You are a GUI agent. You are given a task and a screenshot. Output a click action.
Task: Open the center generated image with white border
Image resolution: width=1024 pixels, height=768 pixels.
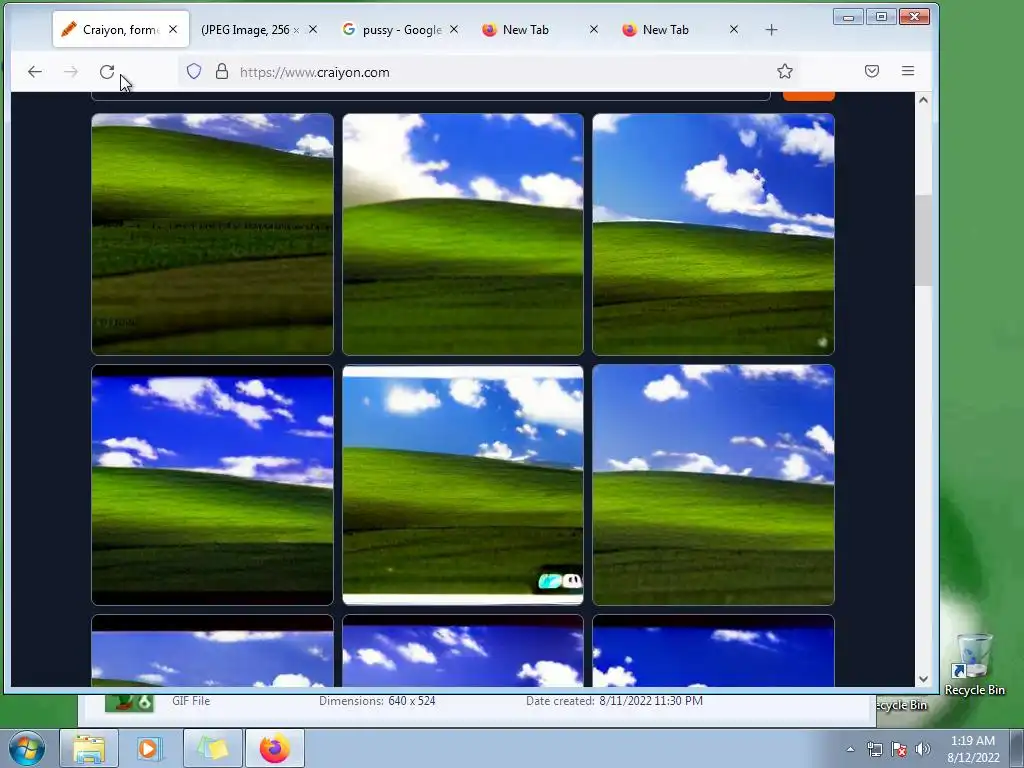pyautogui.click(x=463, y=485)
